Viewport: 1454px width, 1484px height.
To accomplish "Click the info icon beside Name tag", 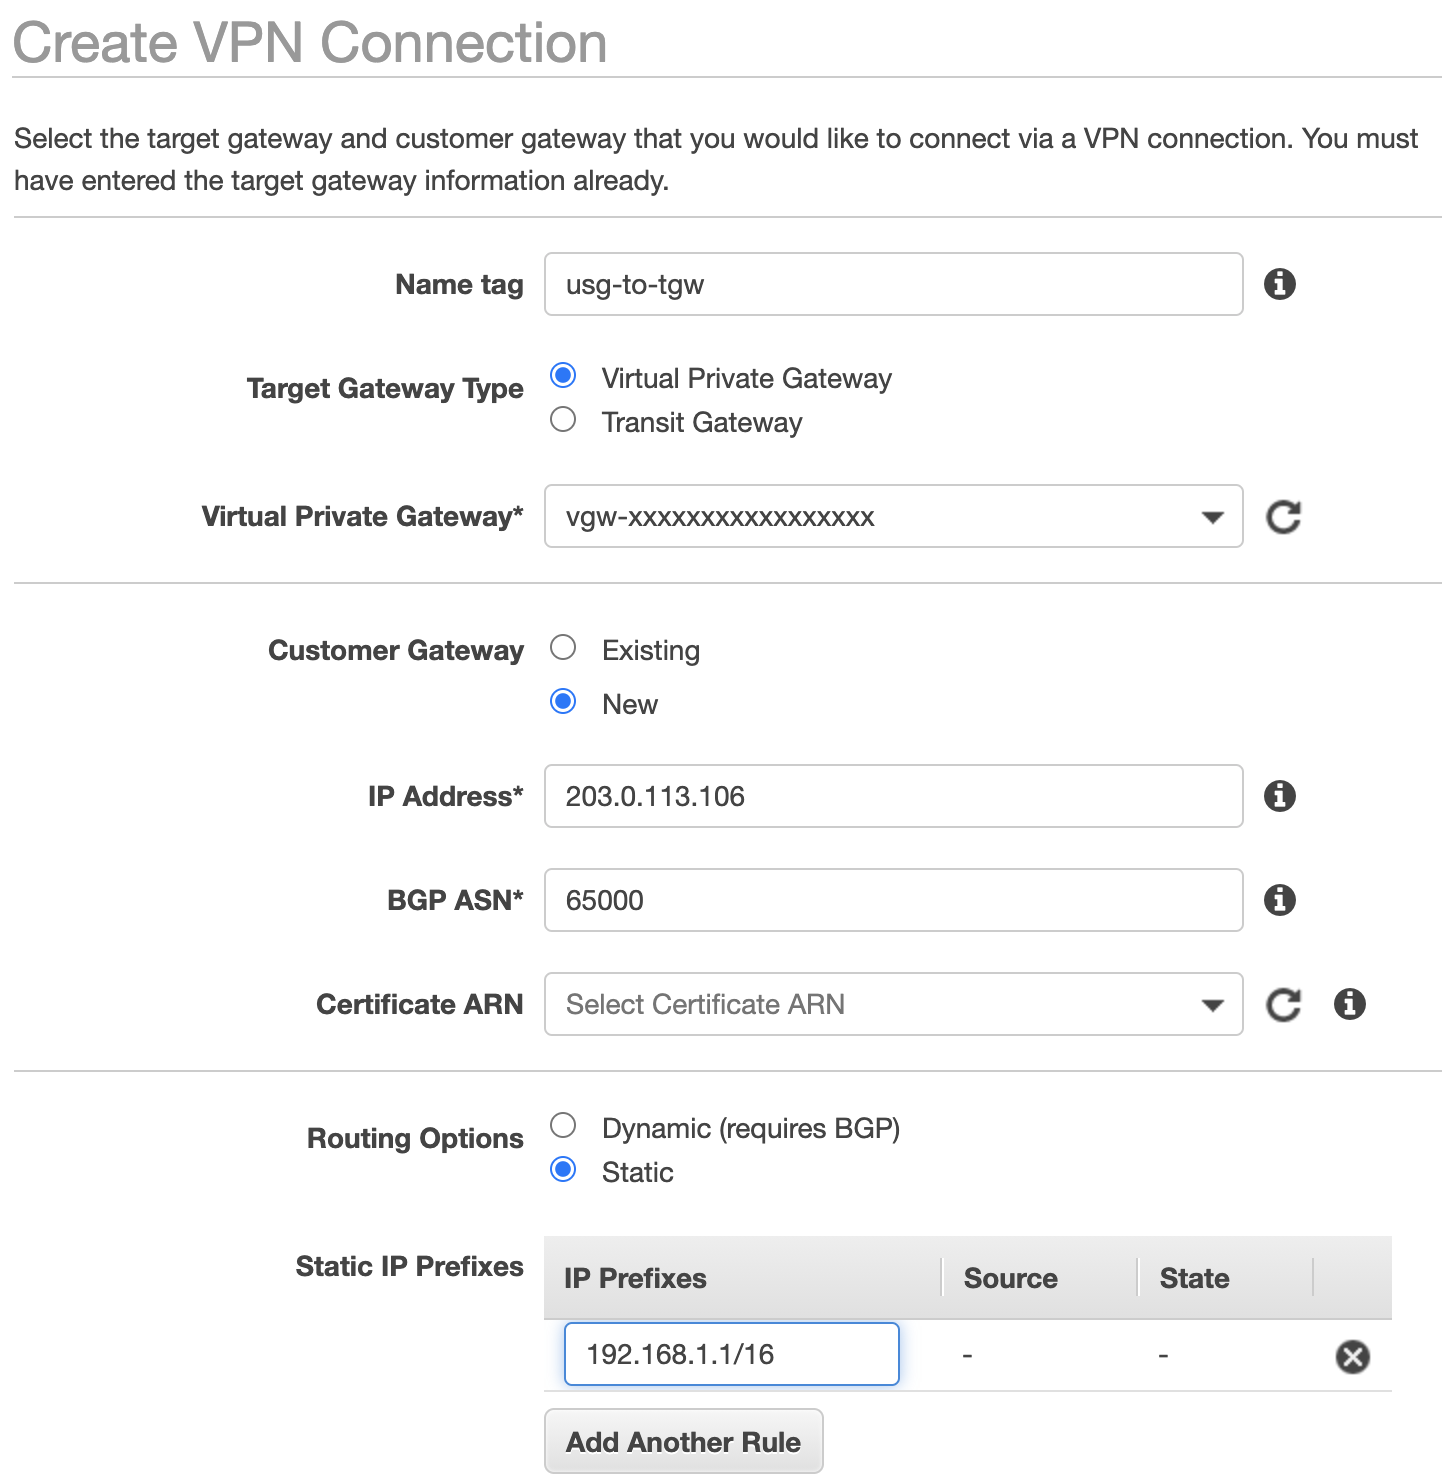I will (x=1279, y=284).
